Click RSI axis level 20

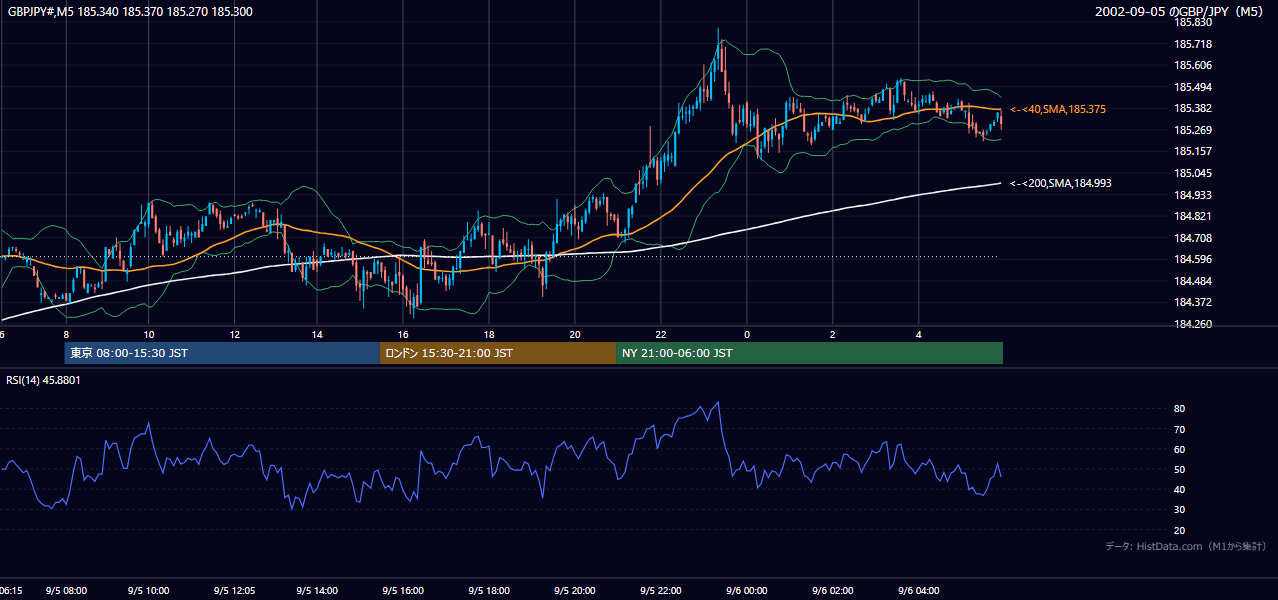(x=1180, y=531)
